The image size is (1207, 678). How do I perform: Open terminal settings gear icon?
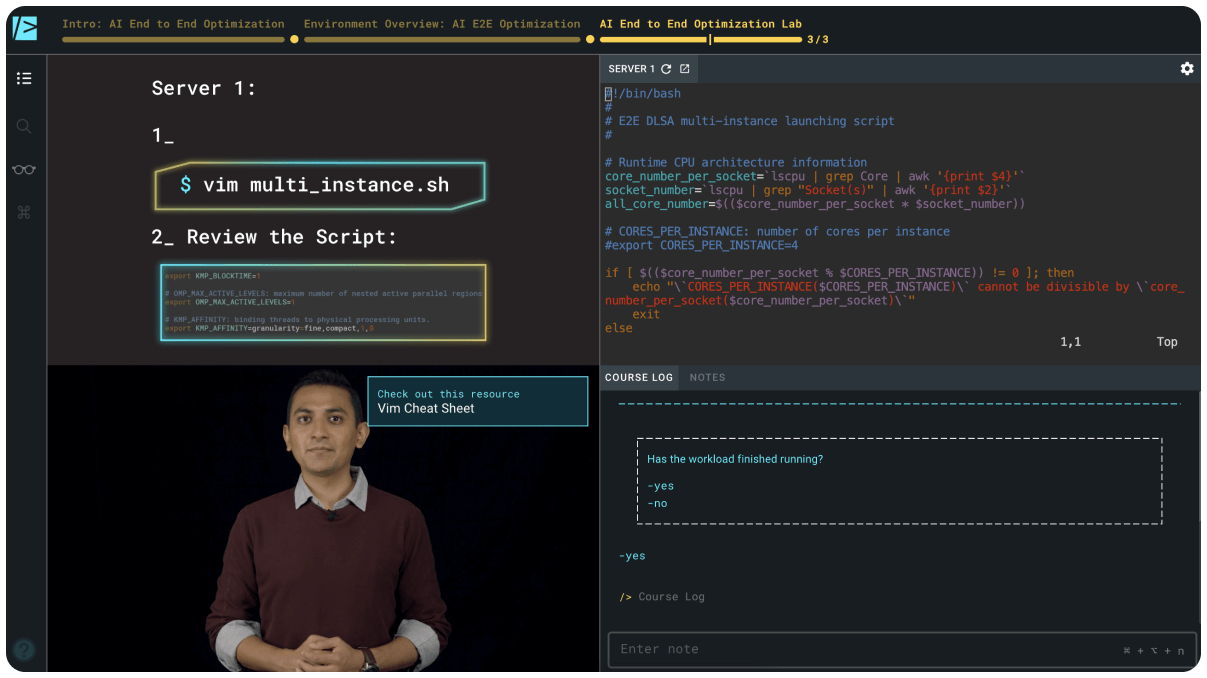(1187, 69)
